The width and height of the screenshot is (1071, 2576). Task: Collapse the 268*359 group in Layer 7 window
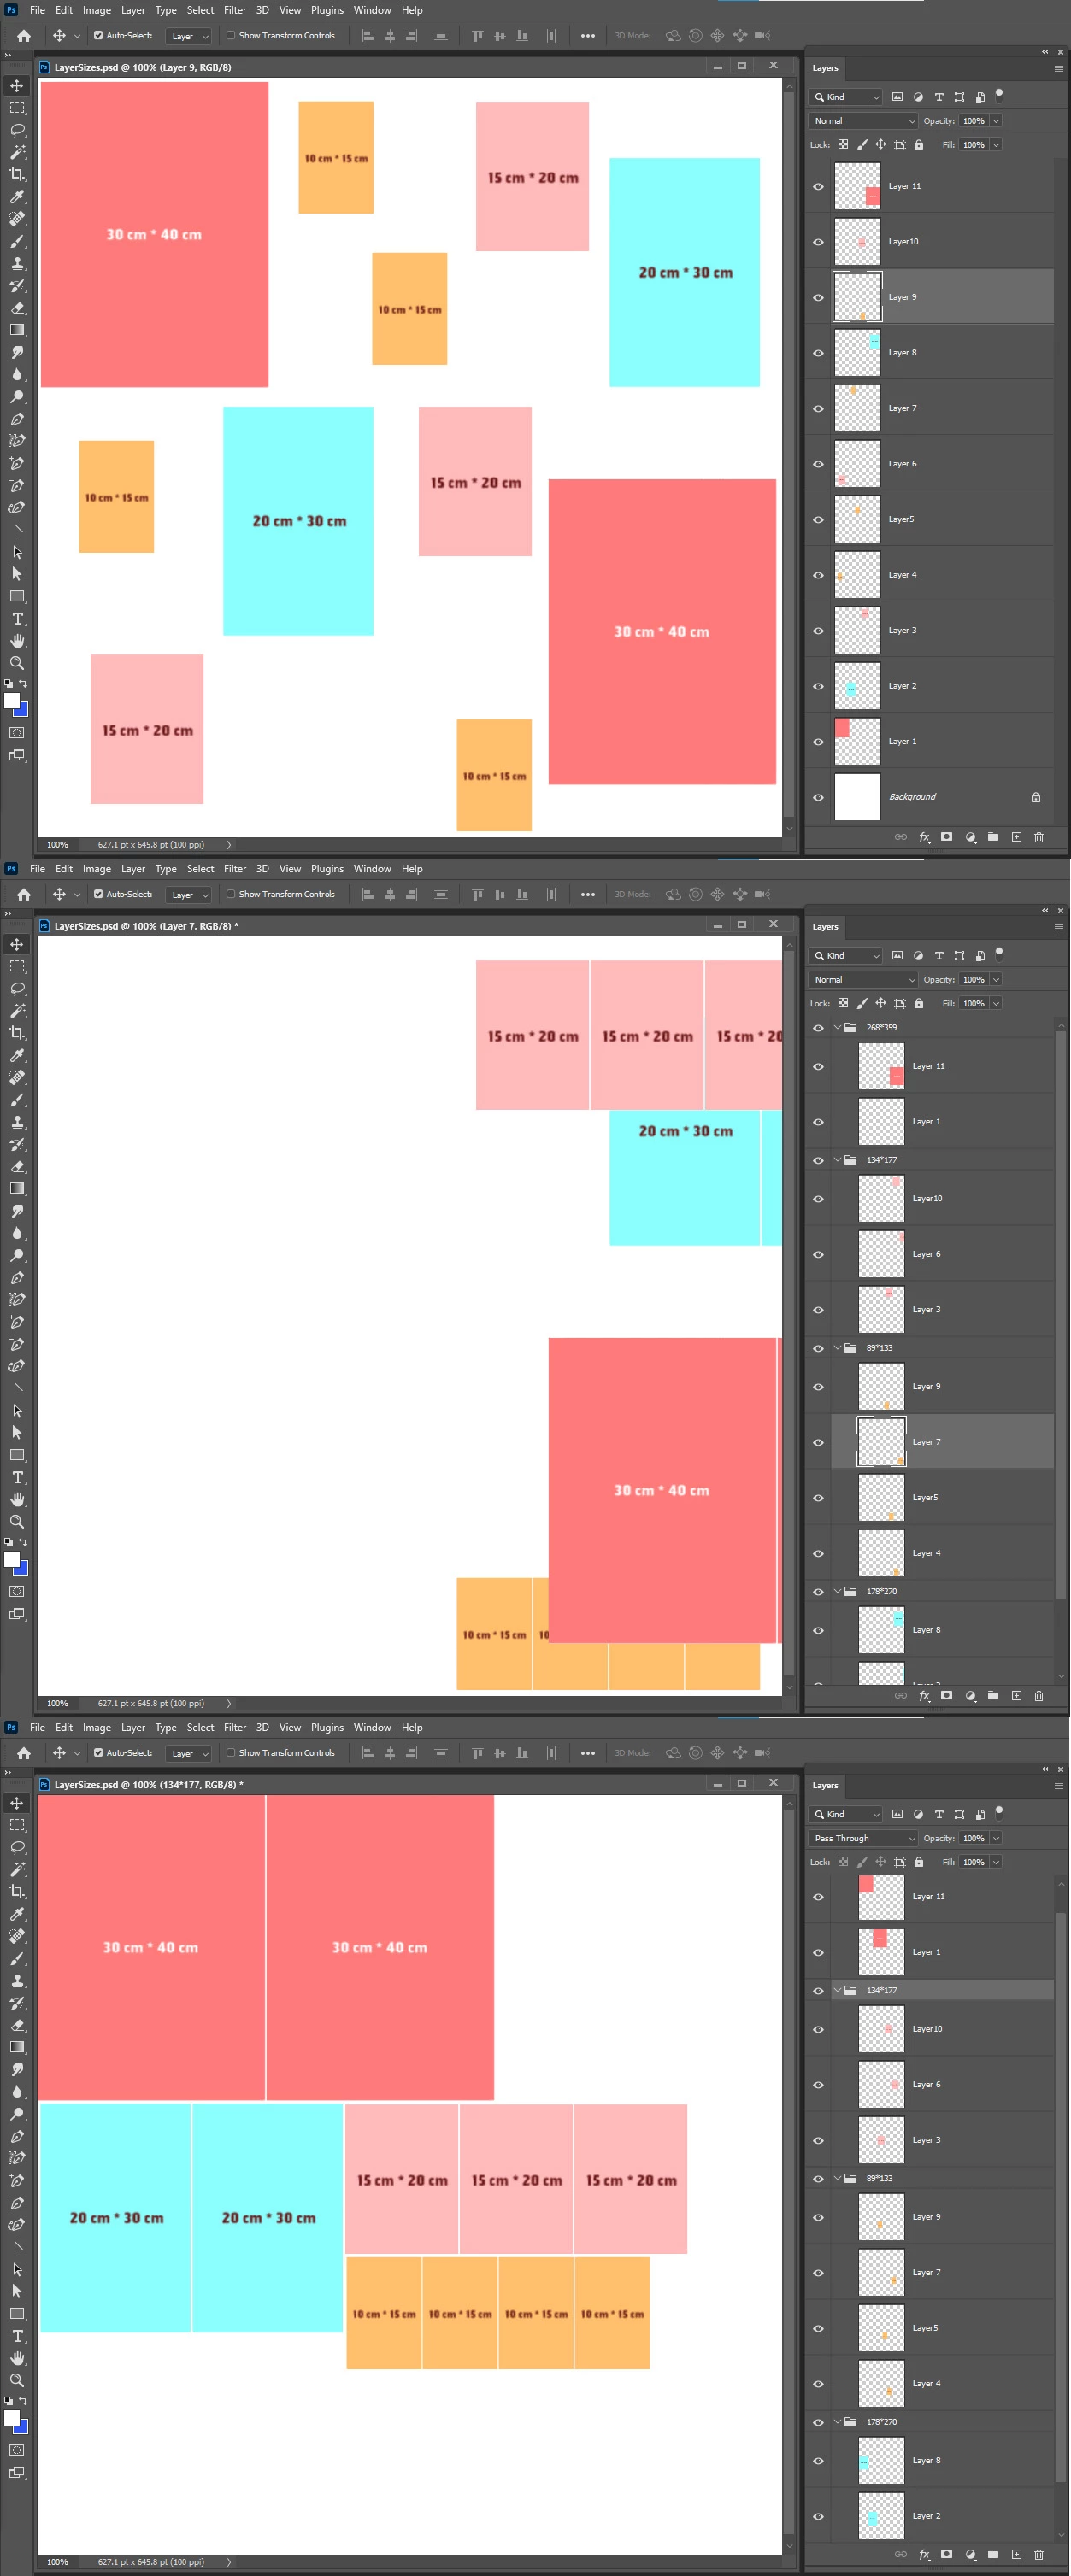click(837, 1027)
